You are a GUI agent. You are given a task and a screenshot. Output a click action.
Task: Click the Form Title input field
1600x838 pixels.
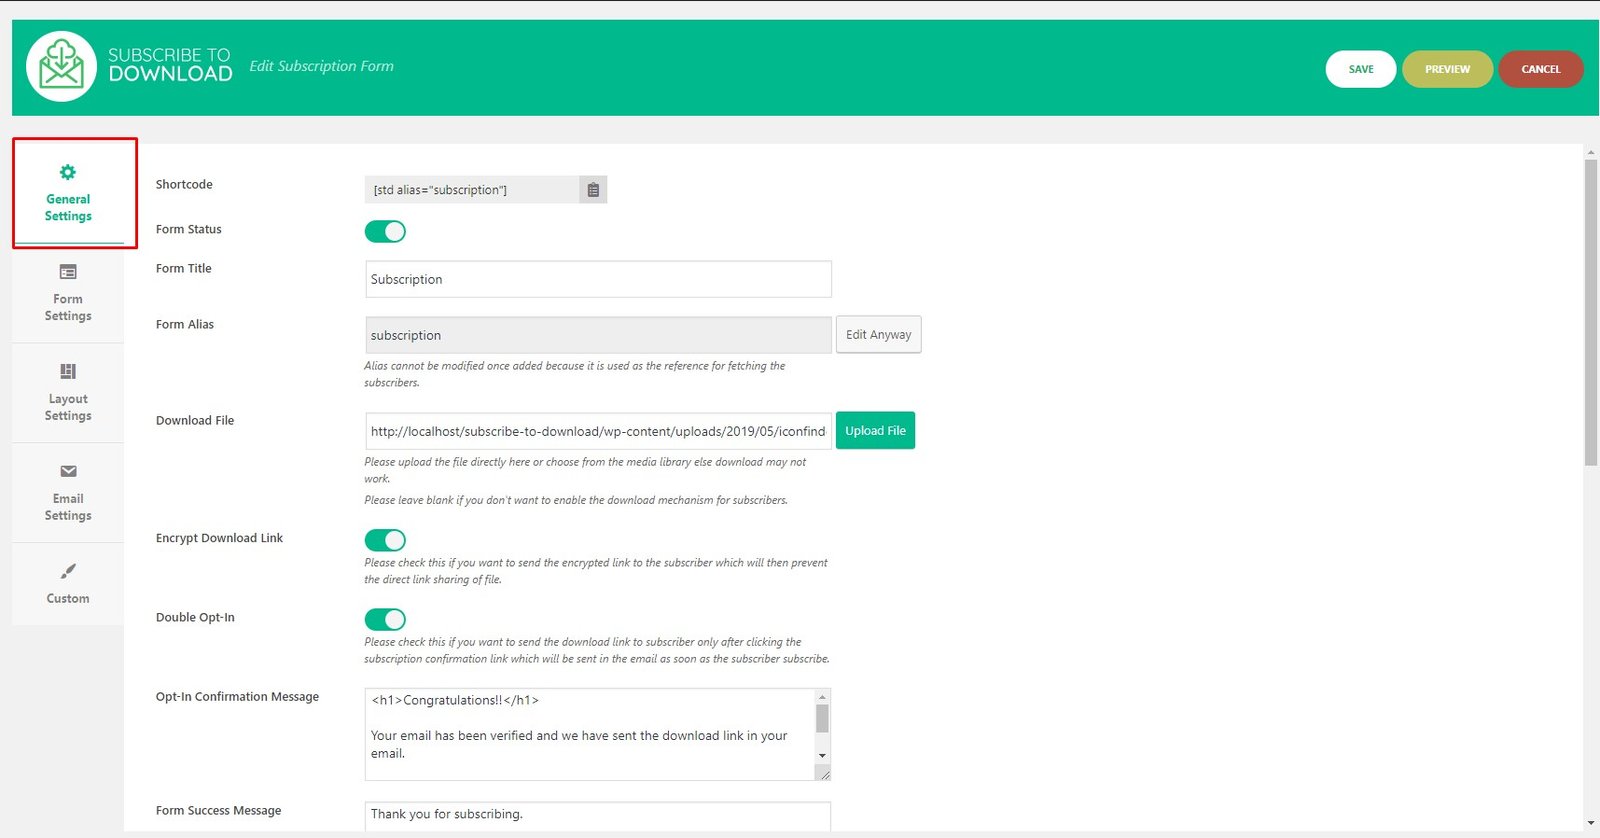[x=598, y=279]
